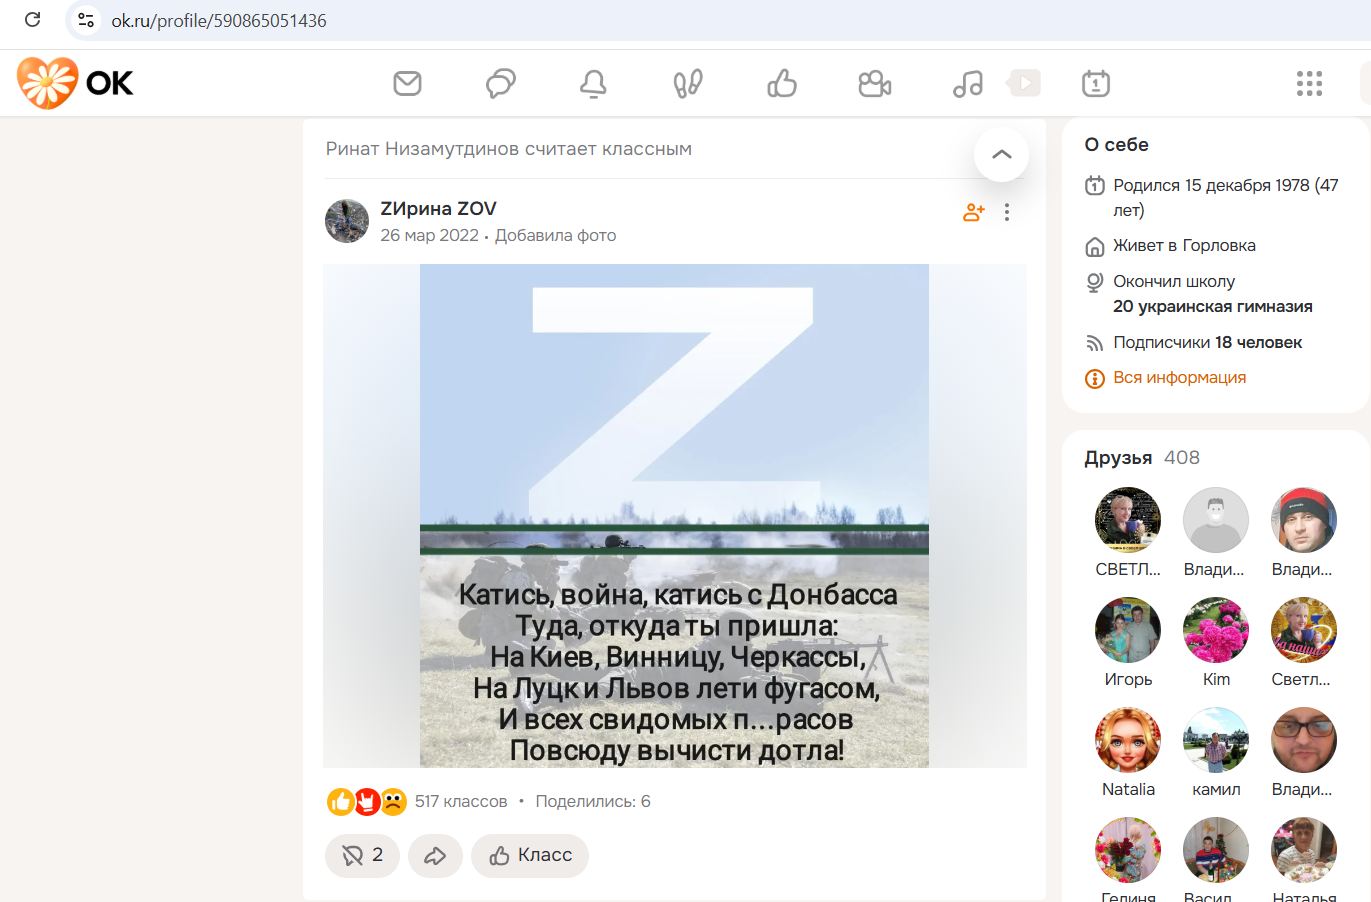This screenshot has height=902, width=1371.
Task: Click the 517 классов count
Action: (461, 801)
